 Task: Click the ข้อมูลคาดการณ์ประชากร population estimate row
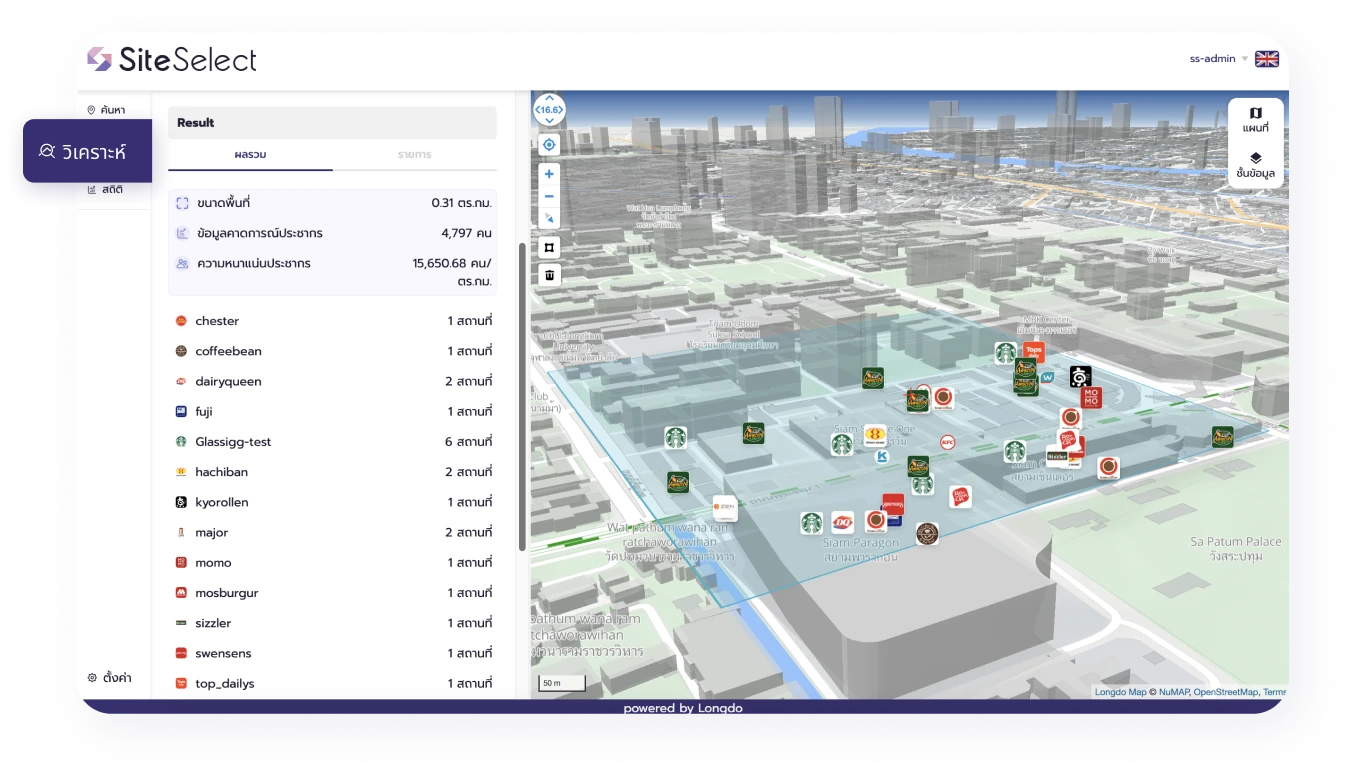tap(333, 233)
